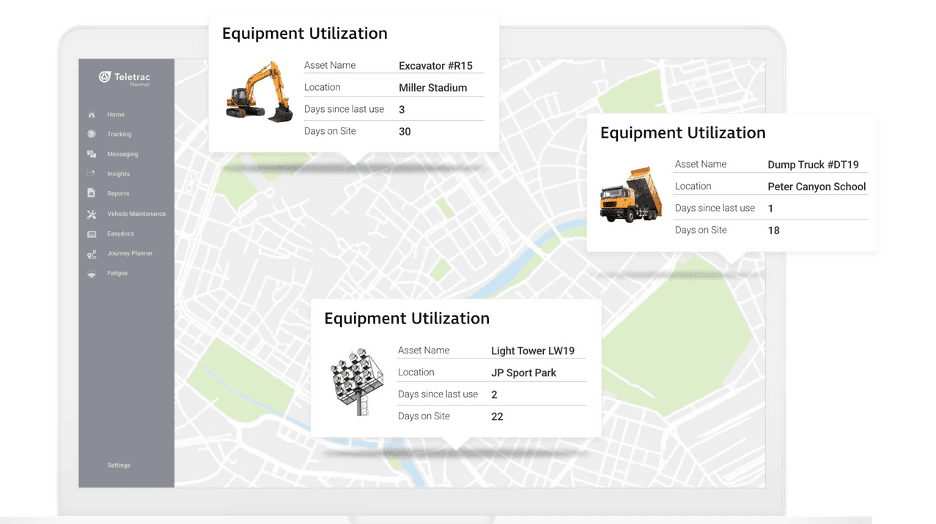Open the Reports document icon
The image size is (936, 524).
91,193
